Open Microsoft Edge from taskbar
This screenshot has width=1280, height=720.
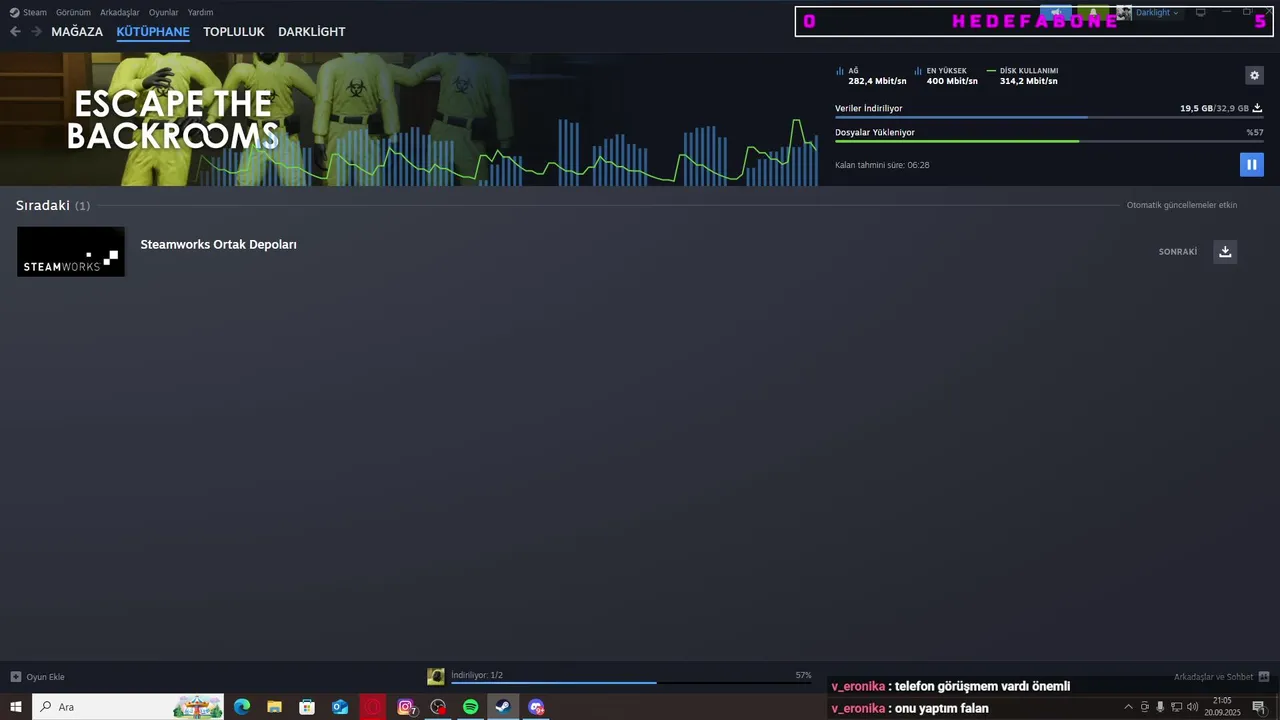242,707
